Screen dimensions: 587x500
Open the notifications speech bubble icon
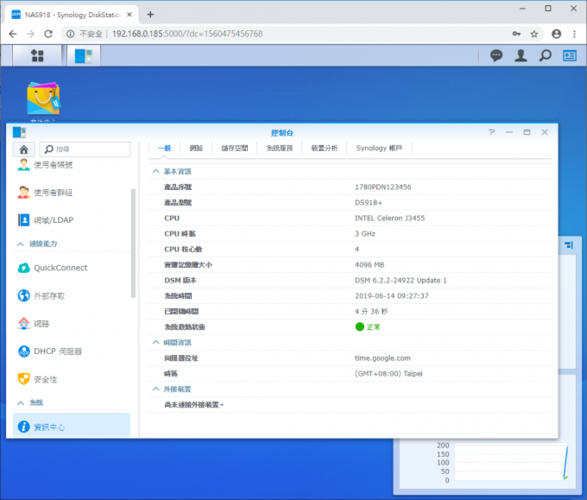[496, 56]
